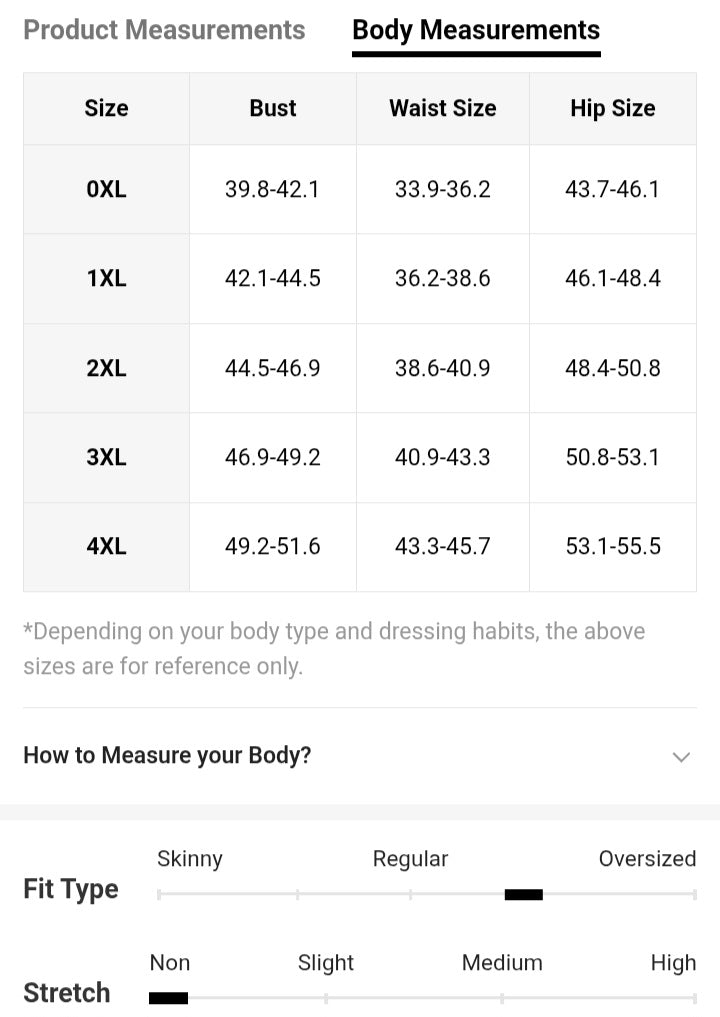Click the Stretch slider marker at Non
Screen dimensions: 720x1017
pyautogui.click(x=168, y=997)
